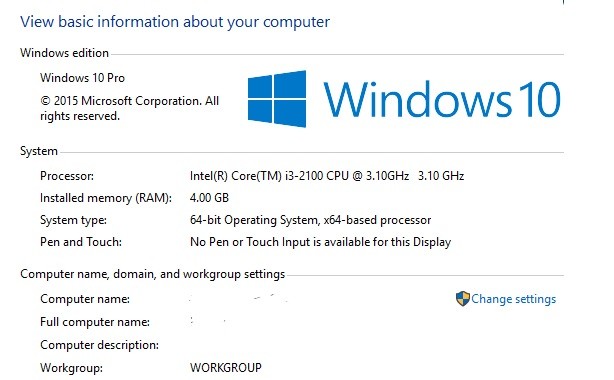The width and height of the screenshot is (614, 380).
Task: Click the Windows edition section header
Action: (x=64, y=53)
